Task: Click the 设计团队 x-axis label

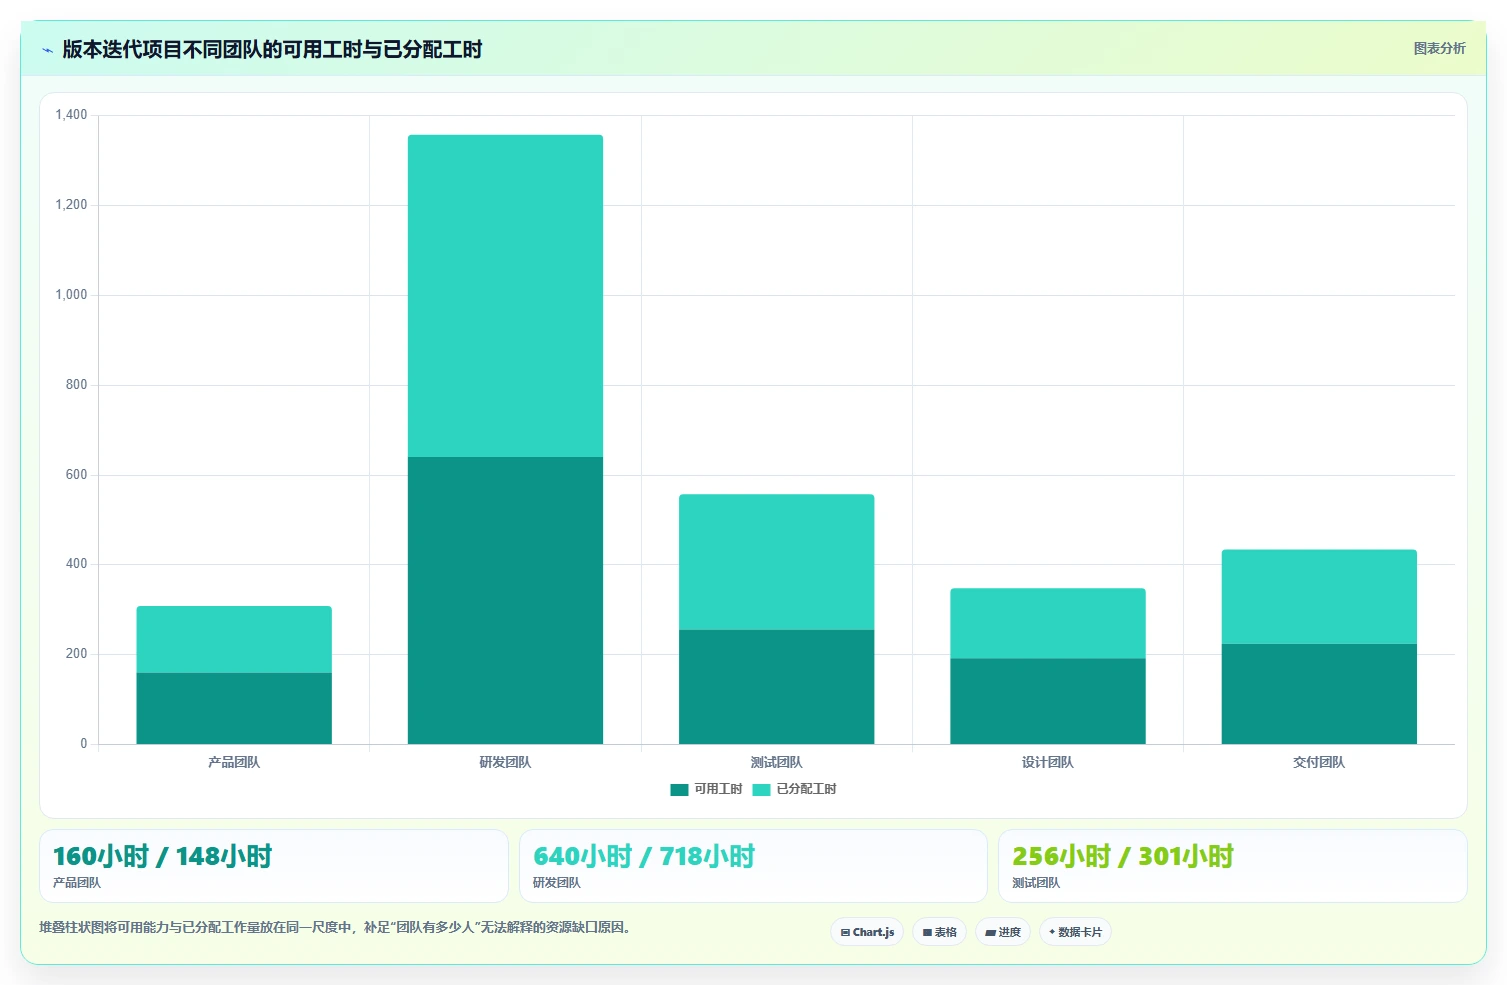Action: coord(1048,762)
